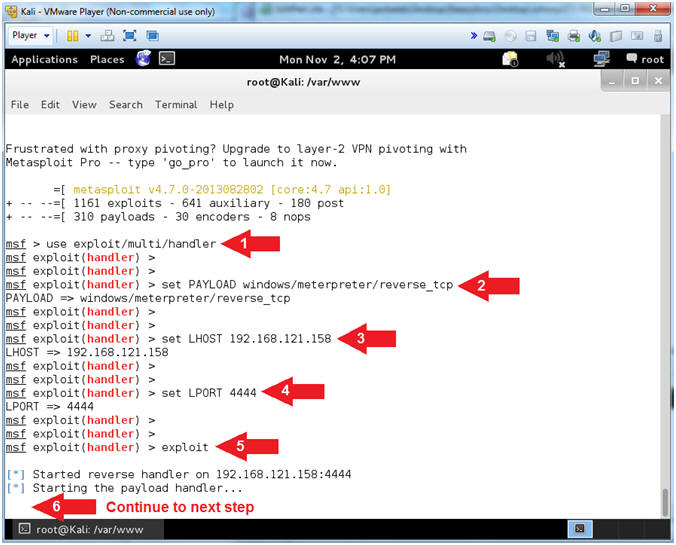
Task: Open the Applications menu in Kali top panel
Action: pyautogui.click(x=44, y=60)
